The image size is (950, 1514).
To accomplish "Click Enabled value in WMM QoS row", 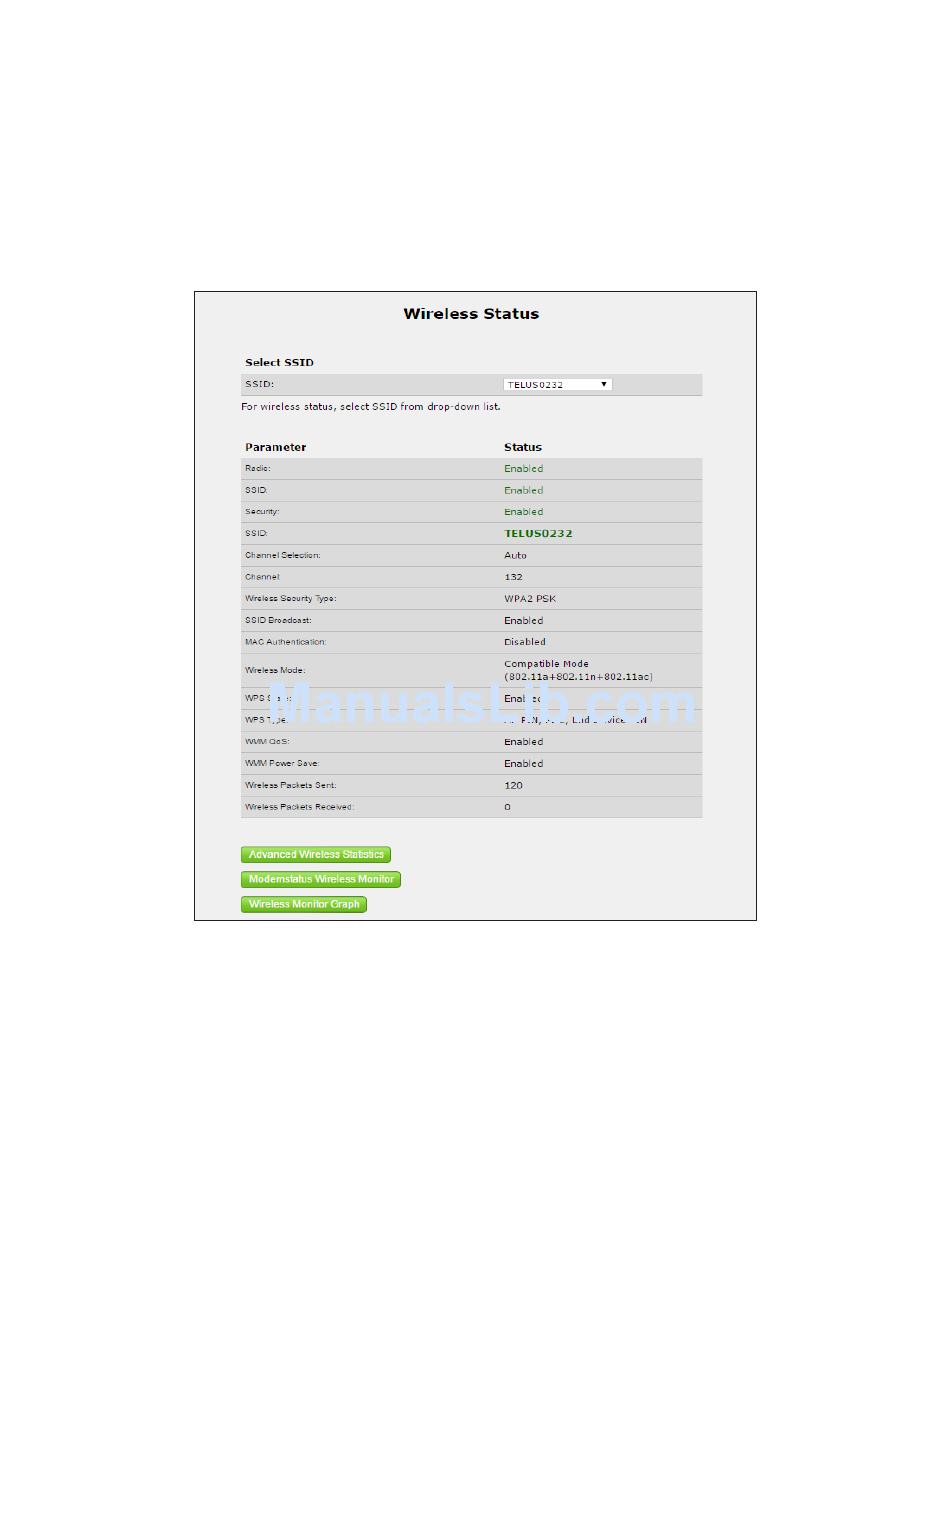I will (x=524, y=742).
